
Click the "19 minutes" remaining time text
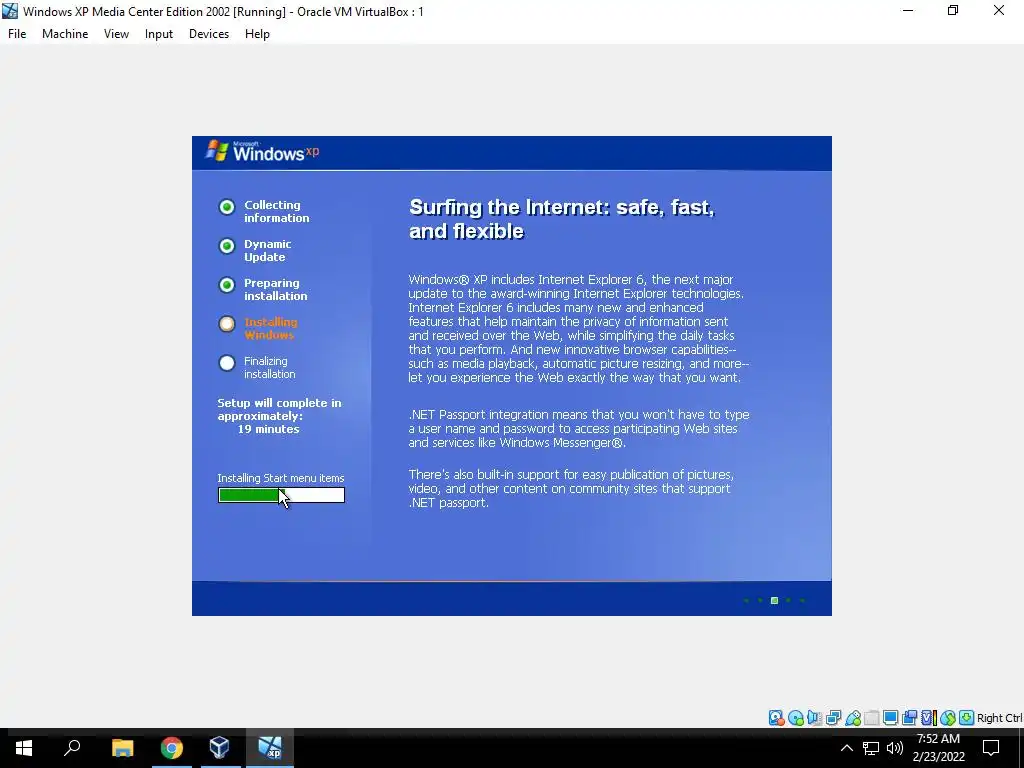(268, 429)
